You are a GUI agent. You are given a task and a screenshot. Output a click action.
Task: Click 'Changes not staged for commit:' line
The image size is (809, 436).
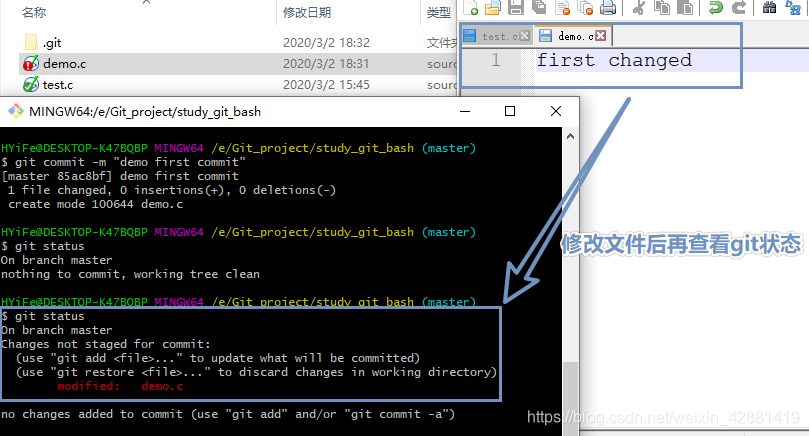pos(106,344)
